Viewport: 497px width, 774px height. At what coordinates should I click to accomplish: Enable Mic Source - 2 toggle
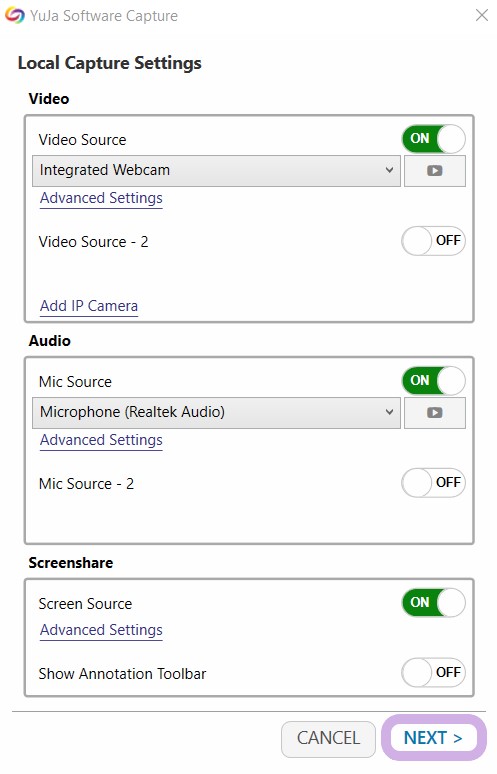[x=433, y=483]
